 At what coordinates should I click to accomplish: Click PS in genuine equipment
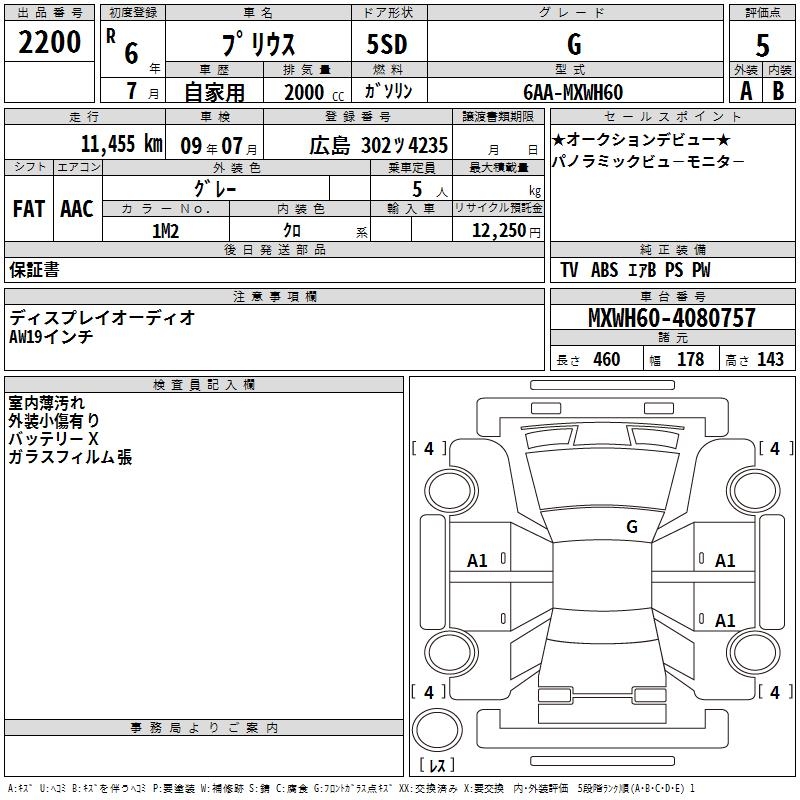pyautogui.click(x=673, y=270)
